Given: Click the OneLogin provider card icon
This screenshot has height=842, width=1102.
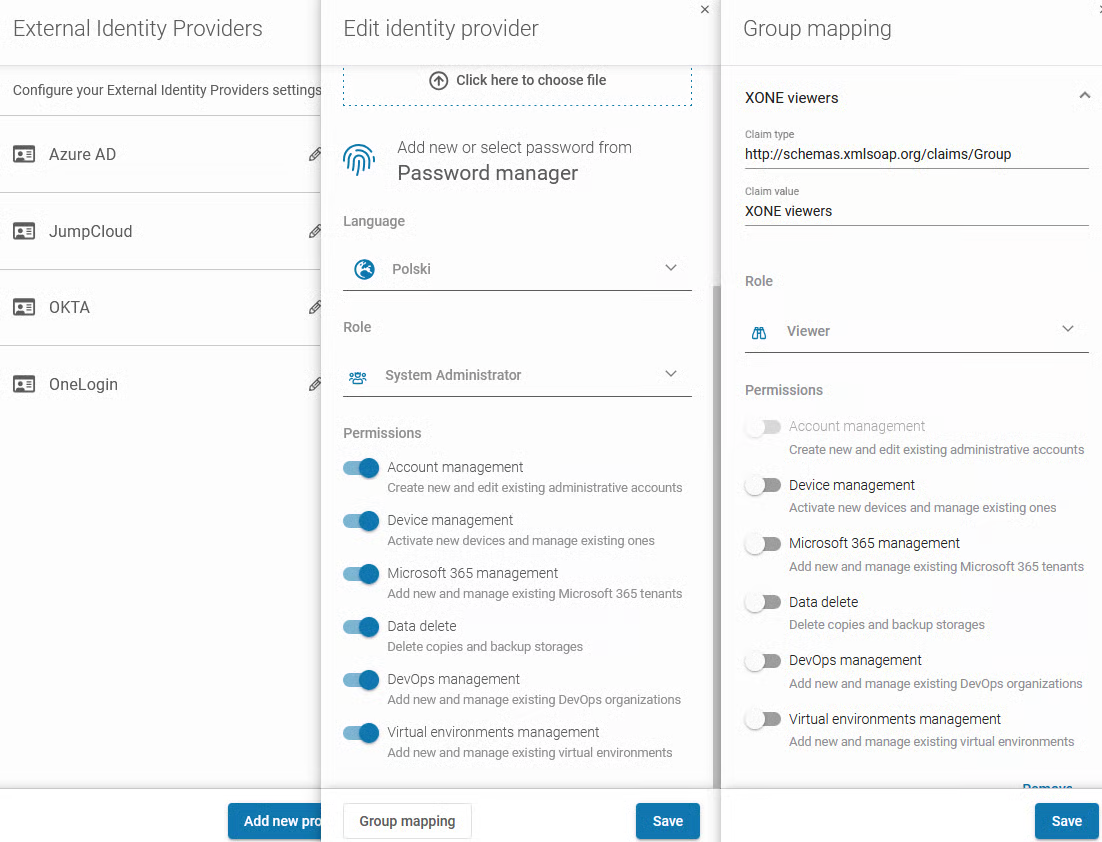Looking at the screenshot, I should (24, 384).
